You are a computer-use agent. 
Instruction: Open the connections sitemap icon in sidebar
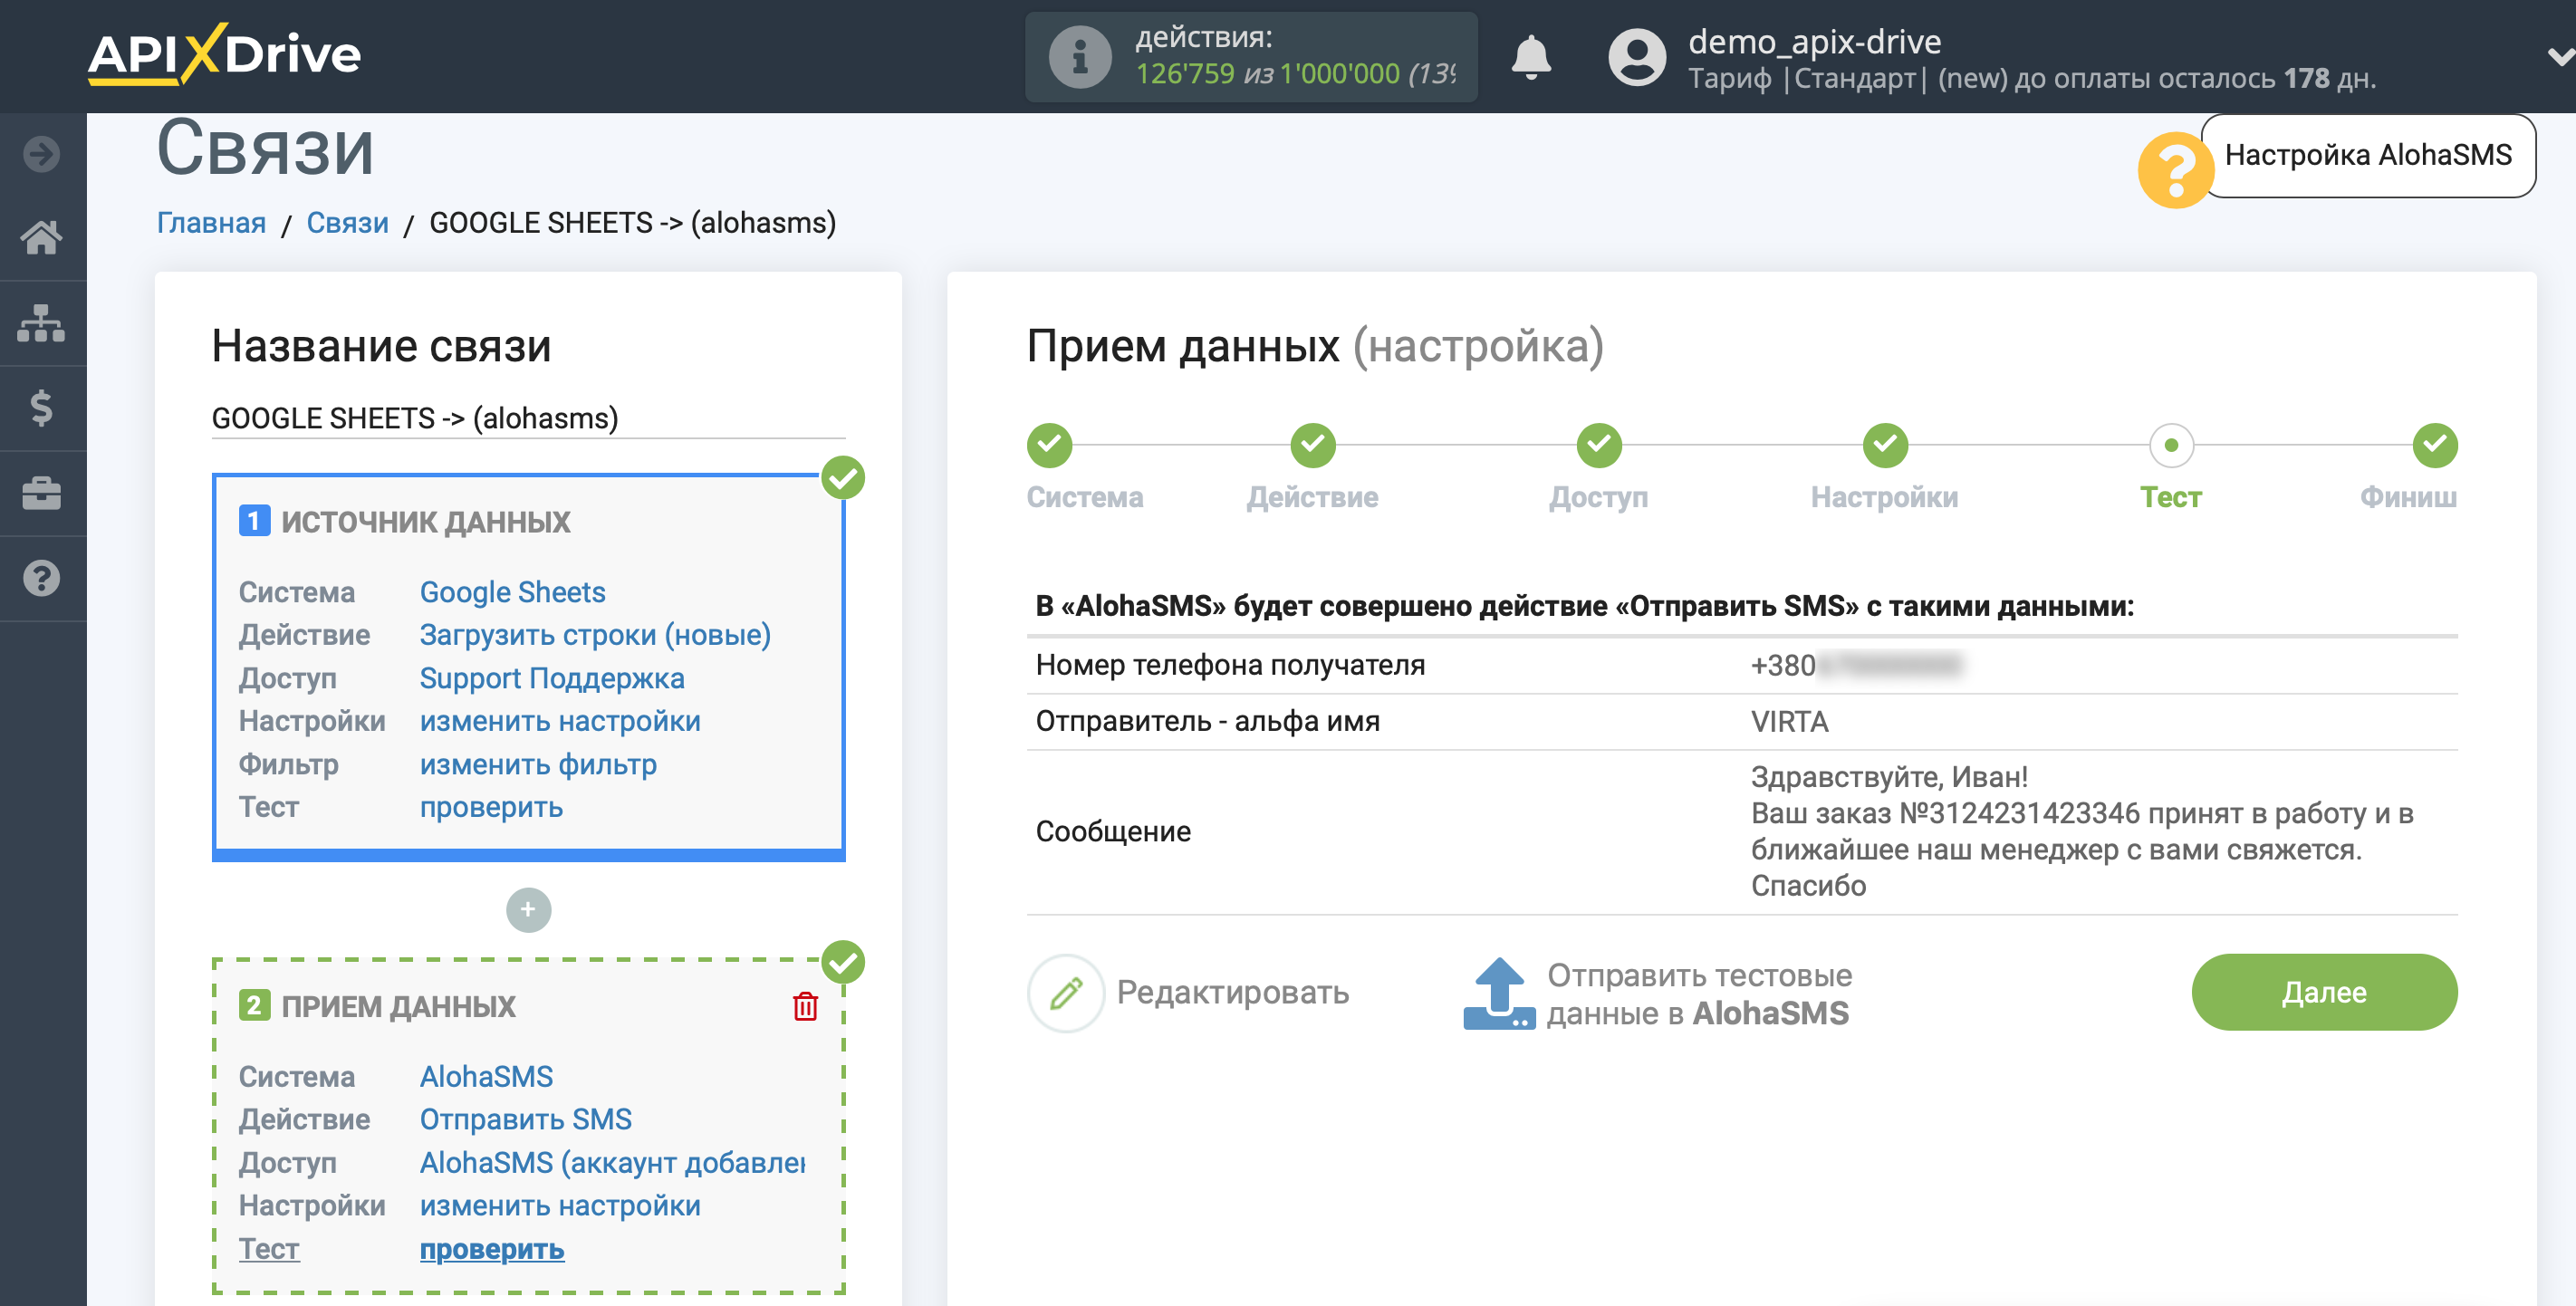point(42,323)
